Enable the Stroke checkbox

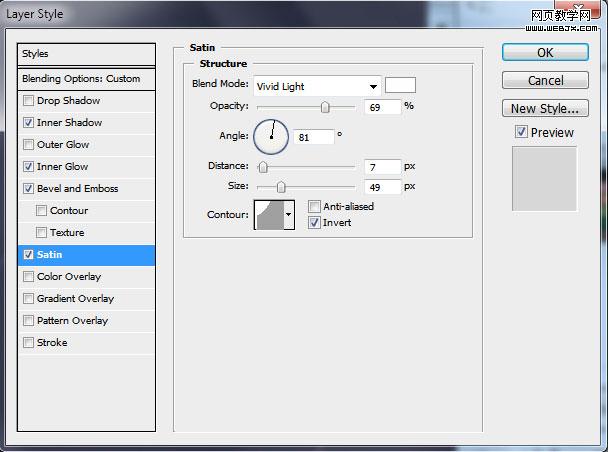[28, 343]
